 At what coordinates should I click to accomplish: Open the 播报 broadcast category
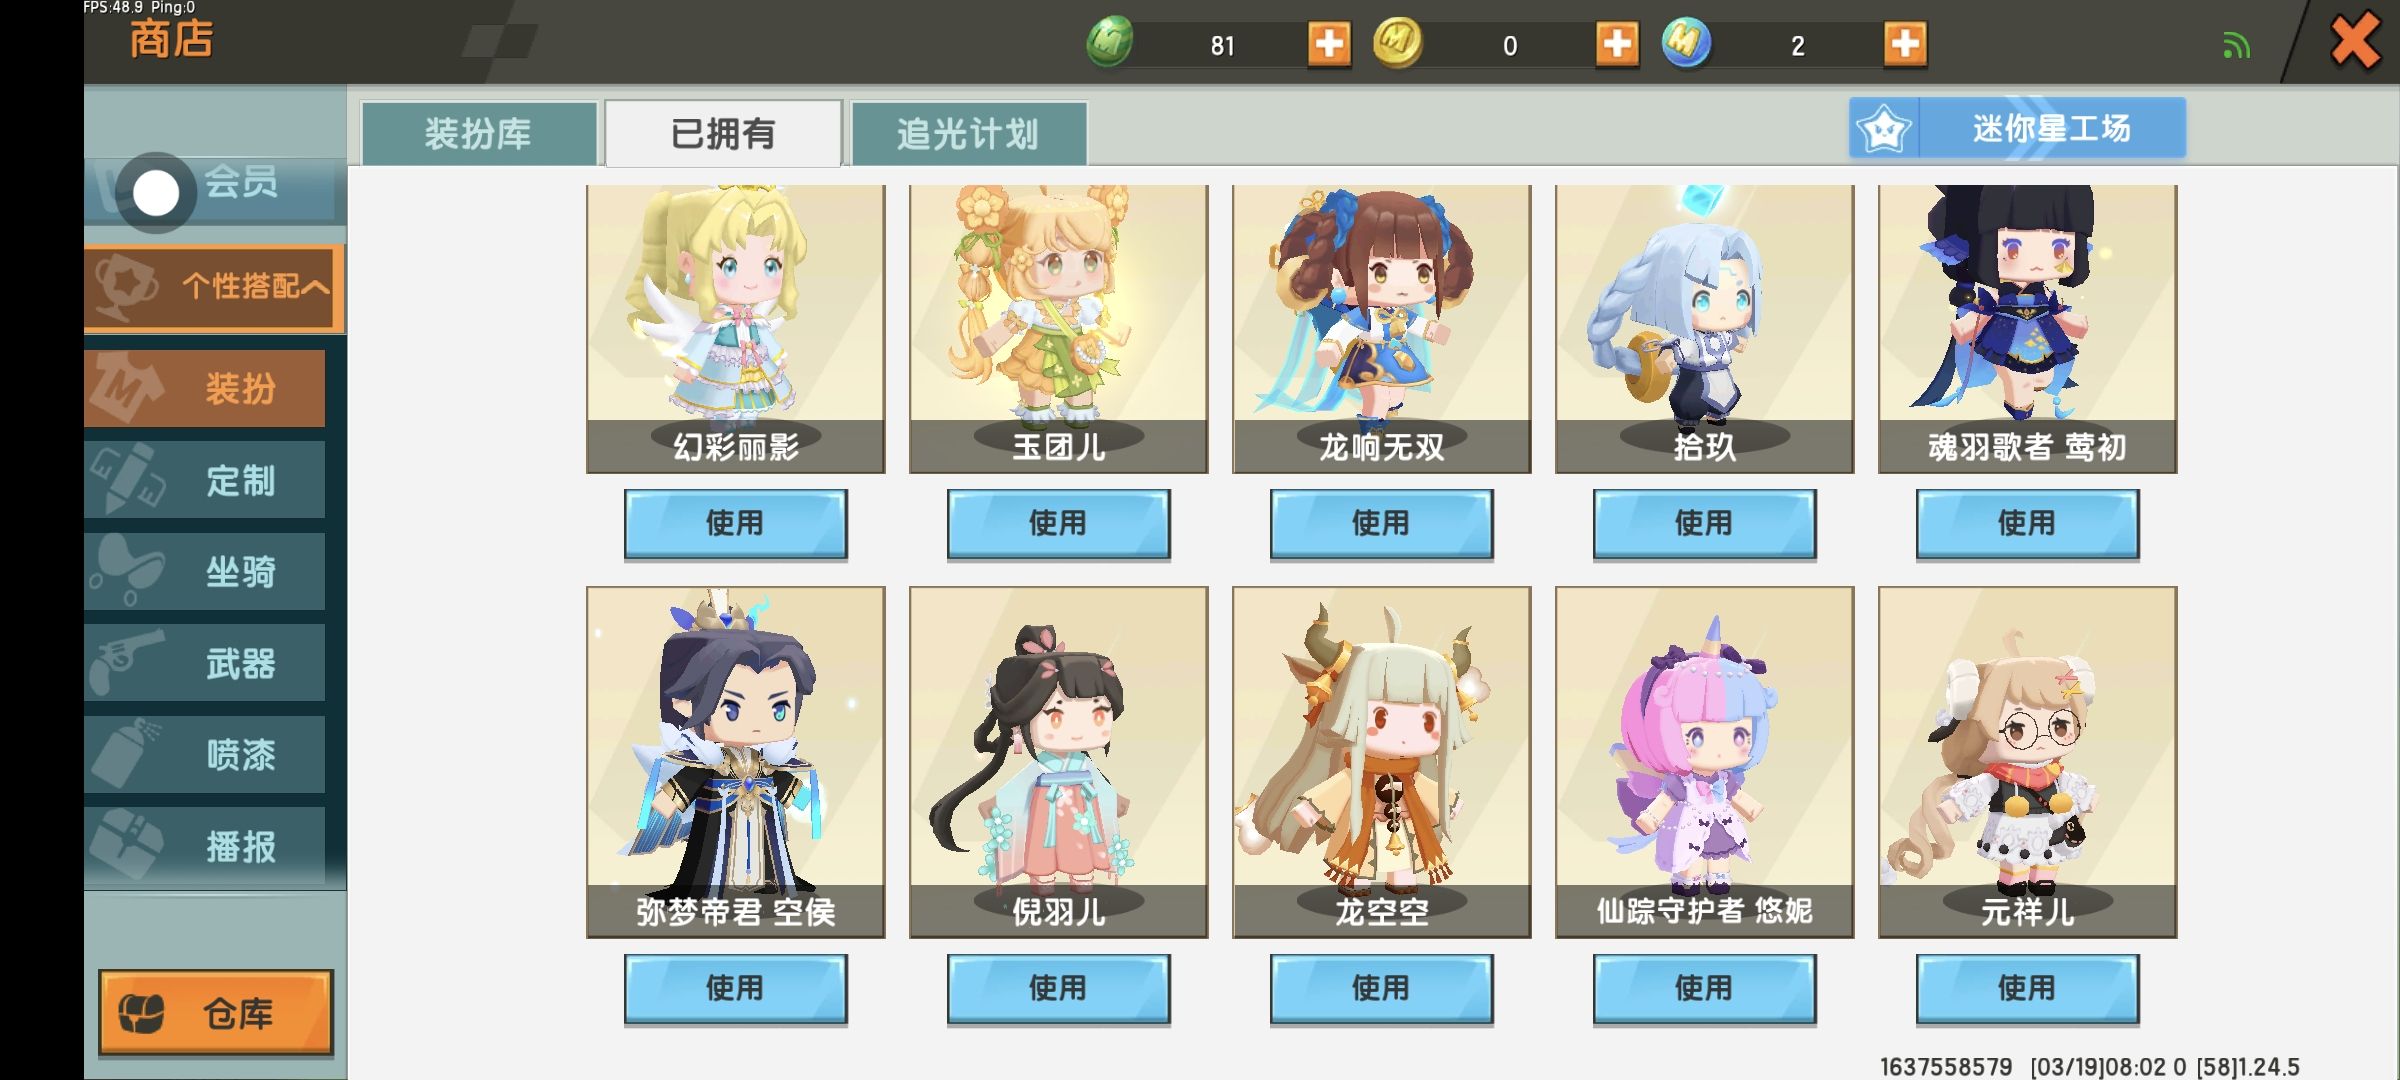tap(205, 846)
